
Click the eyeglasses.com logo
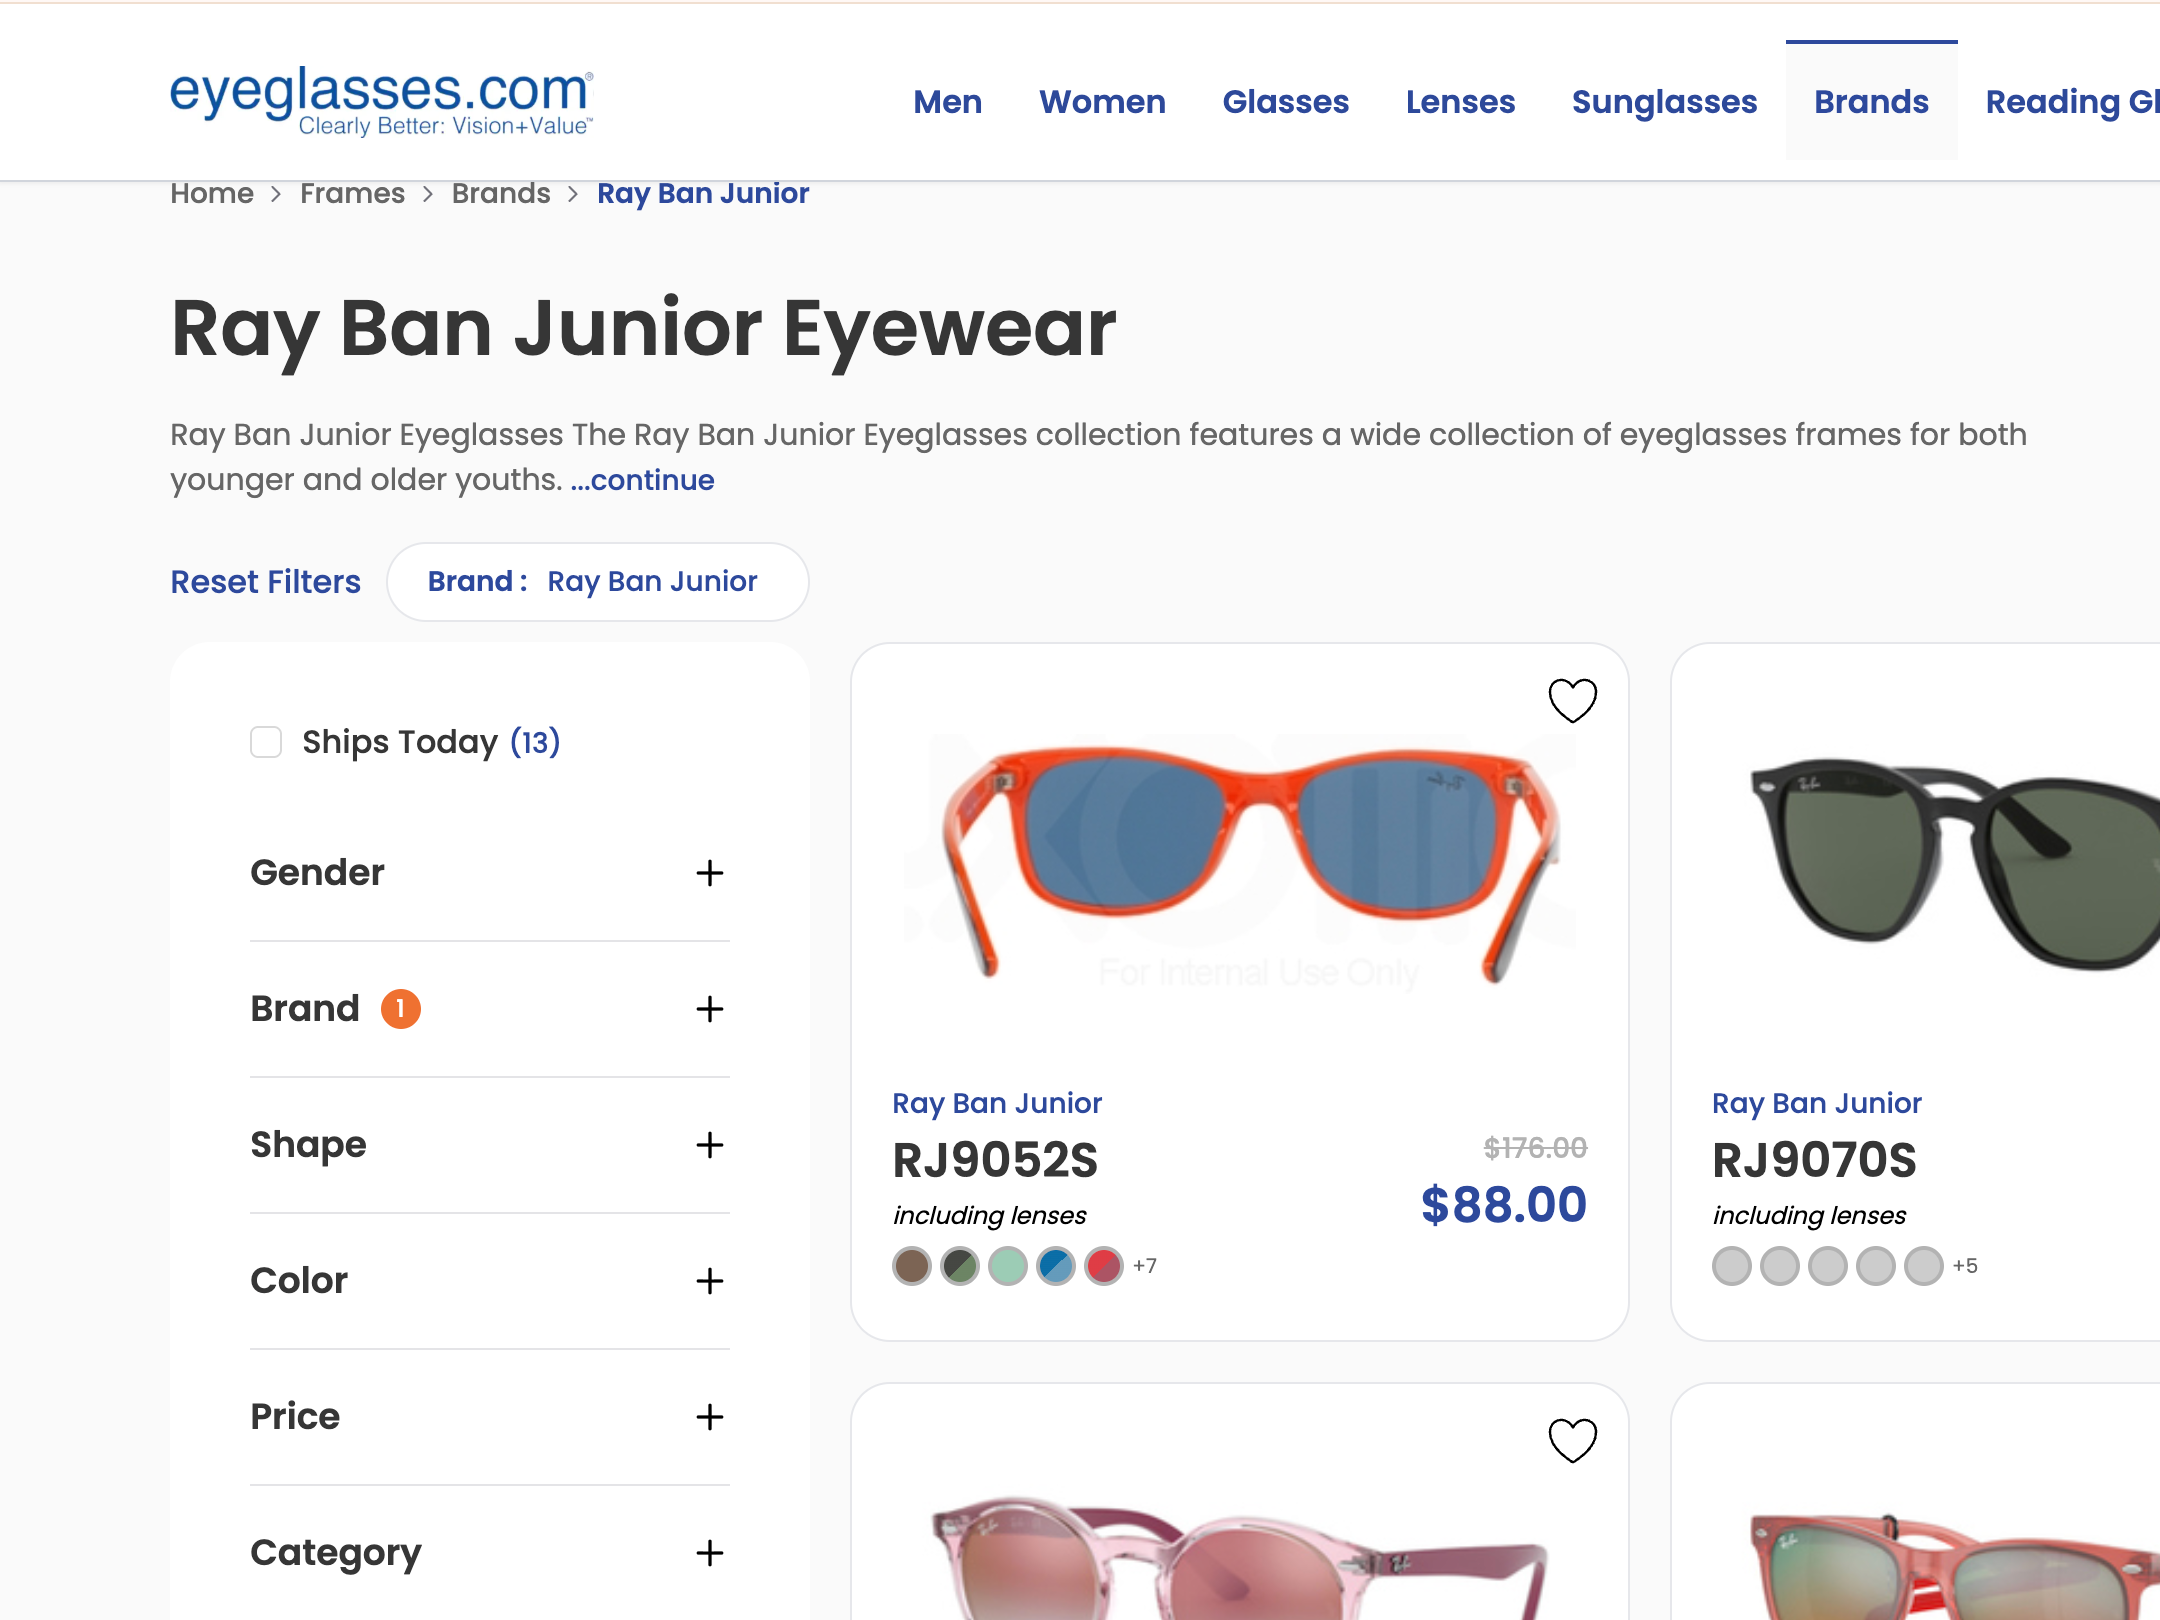coord(381,100)
